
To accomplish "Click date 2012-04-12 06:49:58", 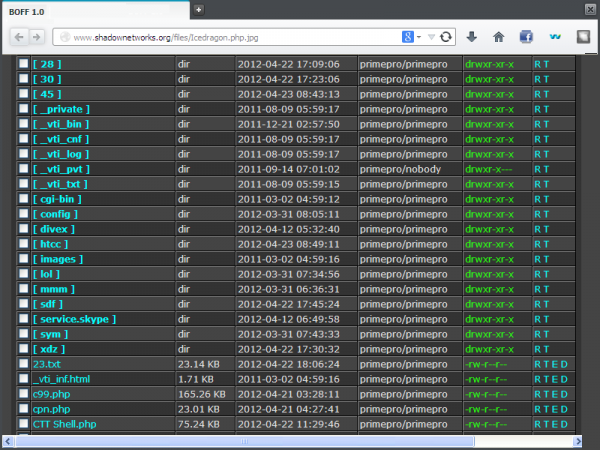I will coord(289,319).
